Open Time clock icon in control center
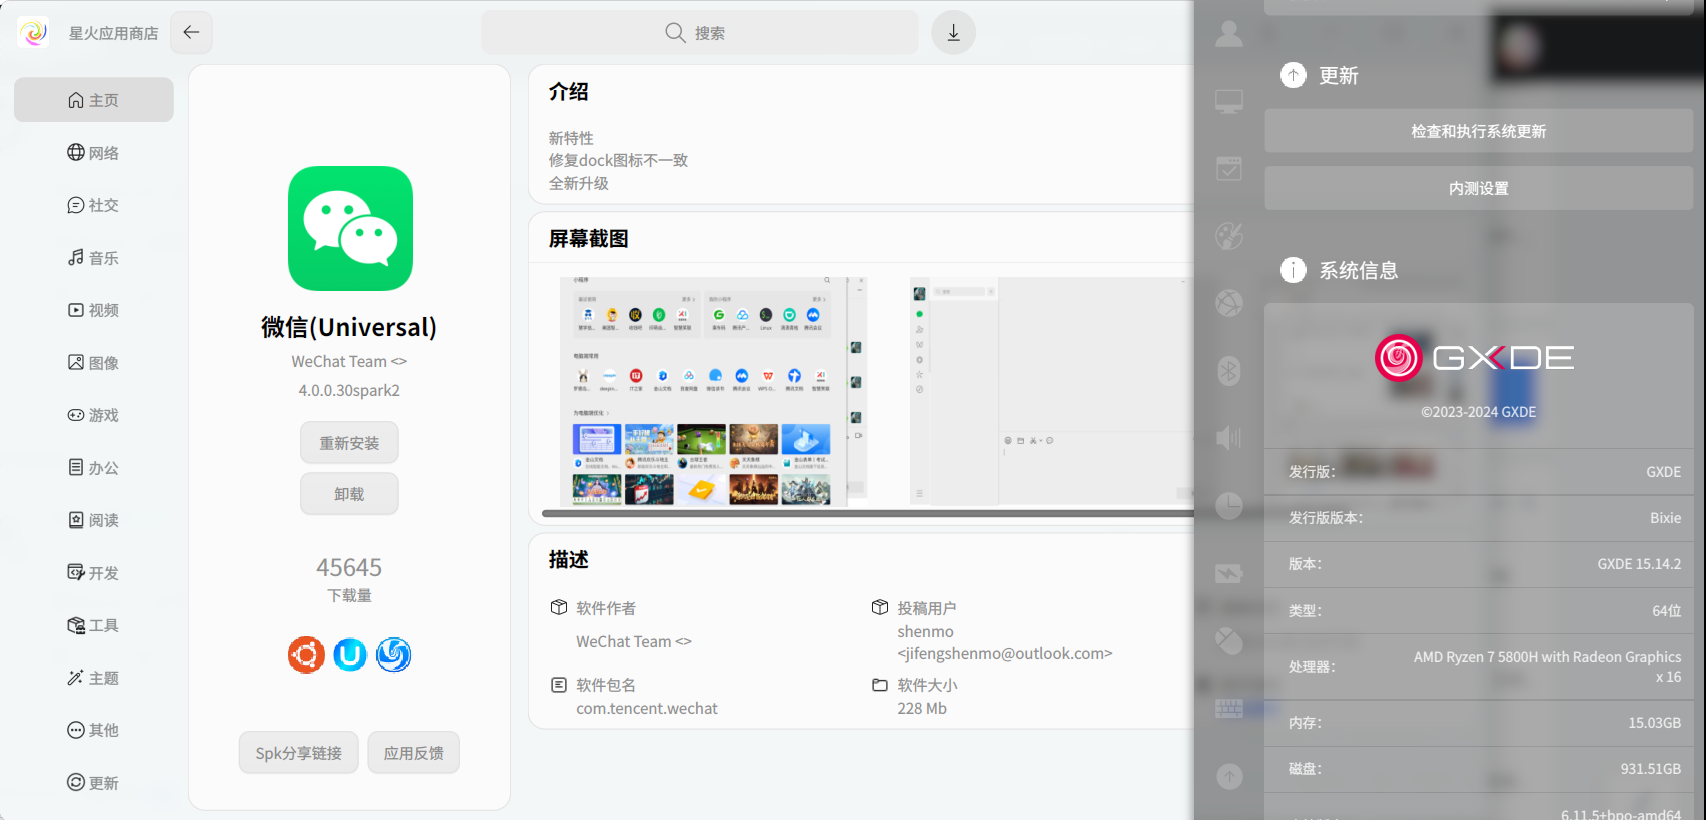Screen dimensions: 1706x820 pyautogui.click(x=1229, y=506)
